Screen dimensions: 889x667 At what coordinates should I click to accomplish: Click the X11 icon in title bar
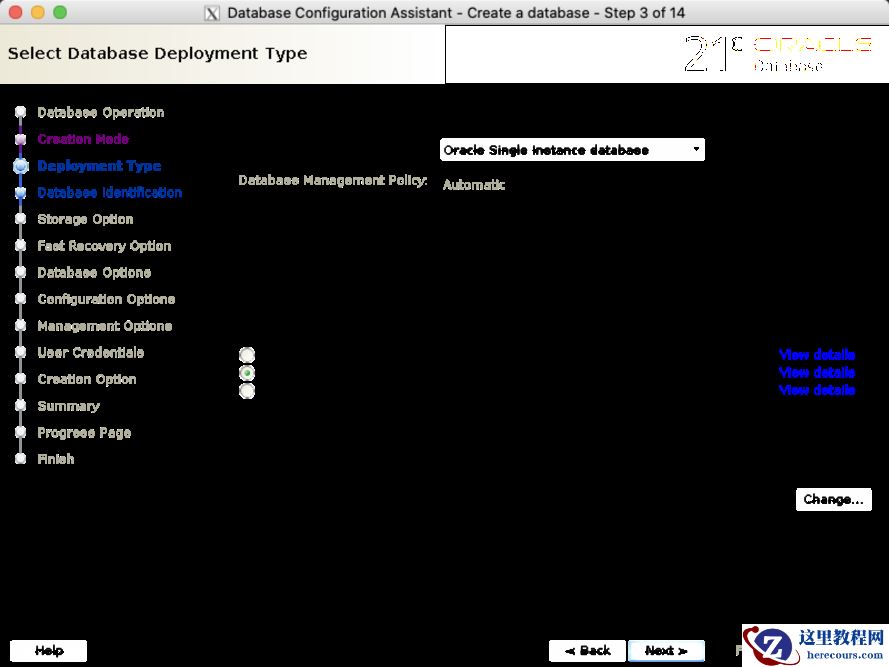point(211,13)
